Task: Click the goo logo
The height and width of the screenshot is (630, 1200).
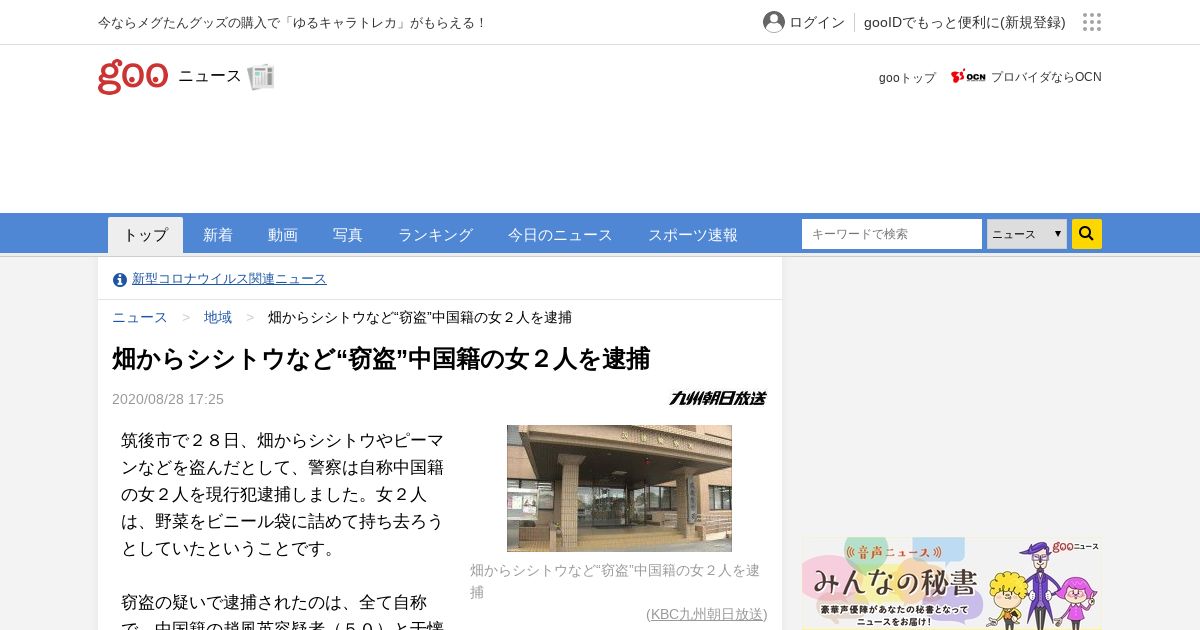Action: [x=133, y=77]
